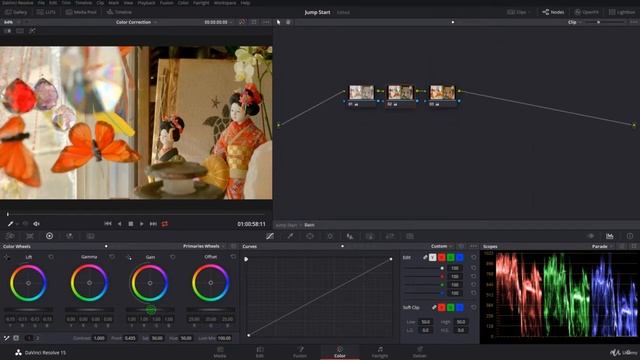Open the Primaries Wheels mode dropdown
640x360 pixels.
pos(204,246)
